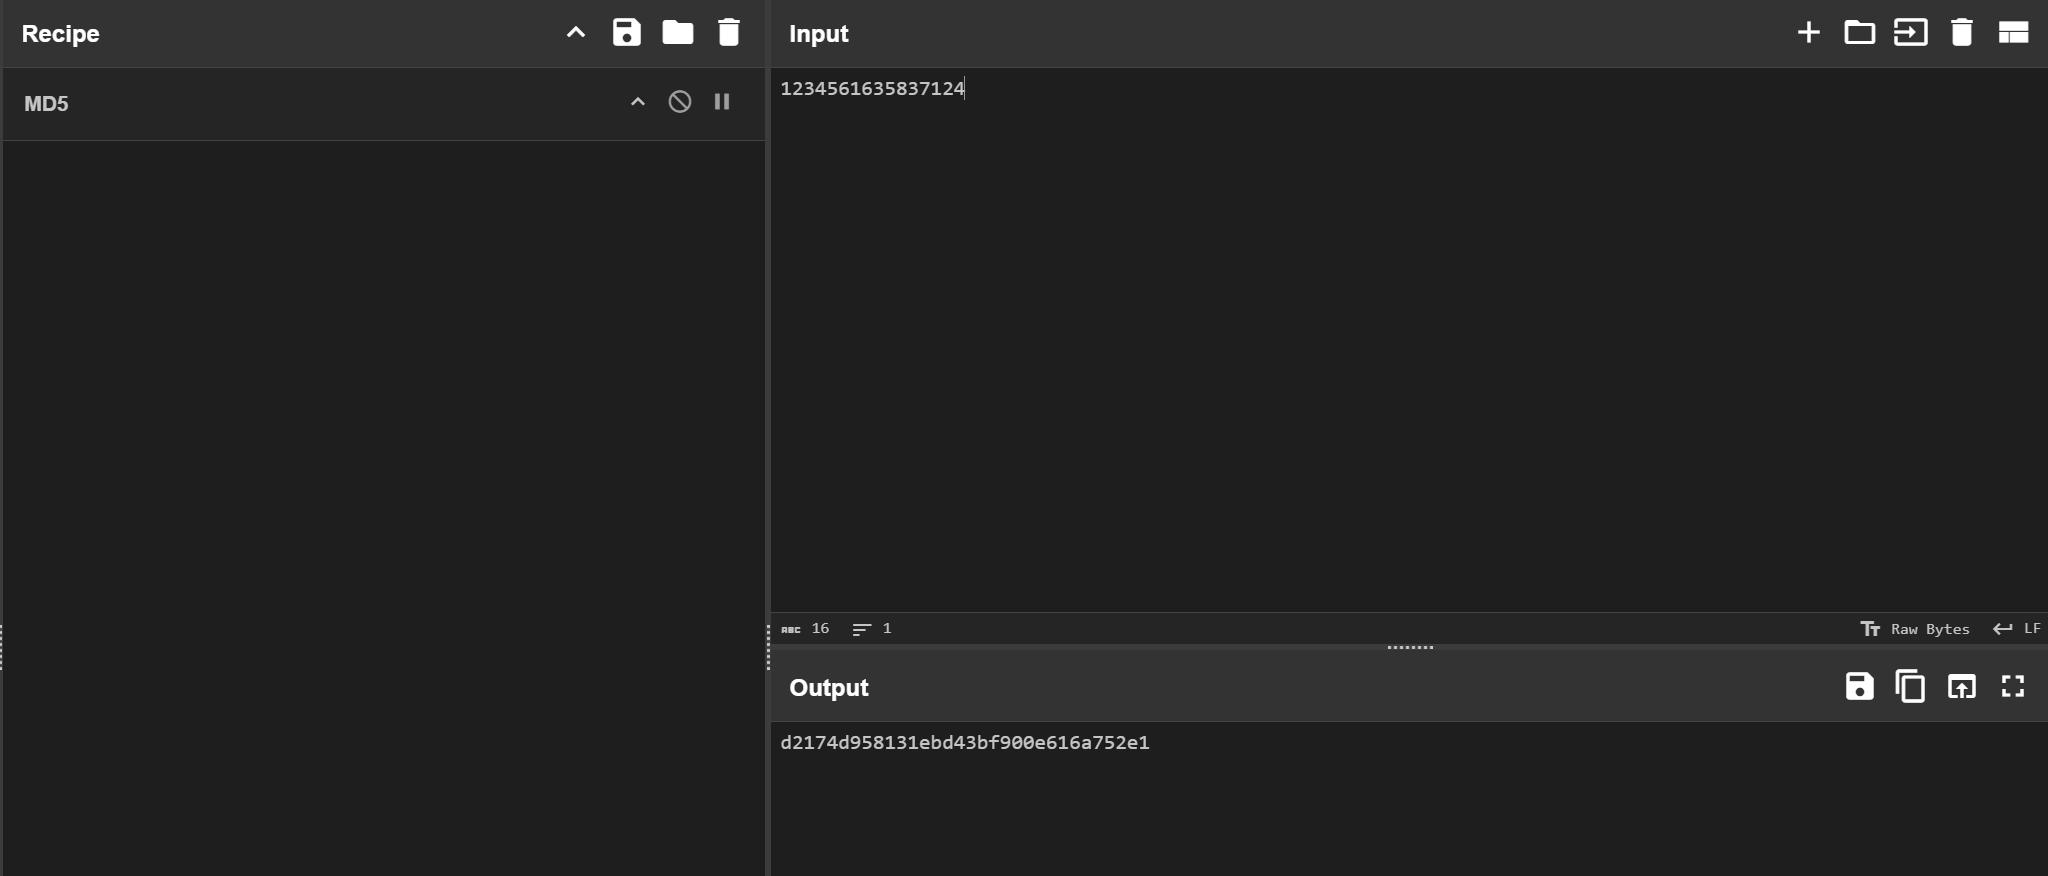The image size is (2048, 876).
Task: Open the Raw Bytes character encoding selector
Action: (1915, 629)
